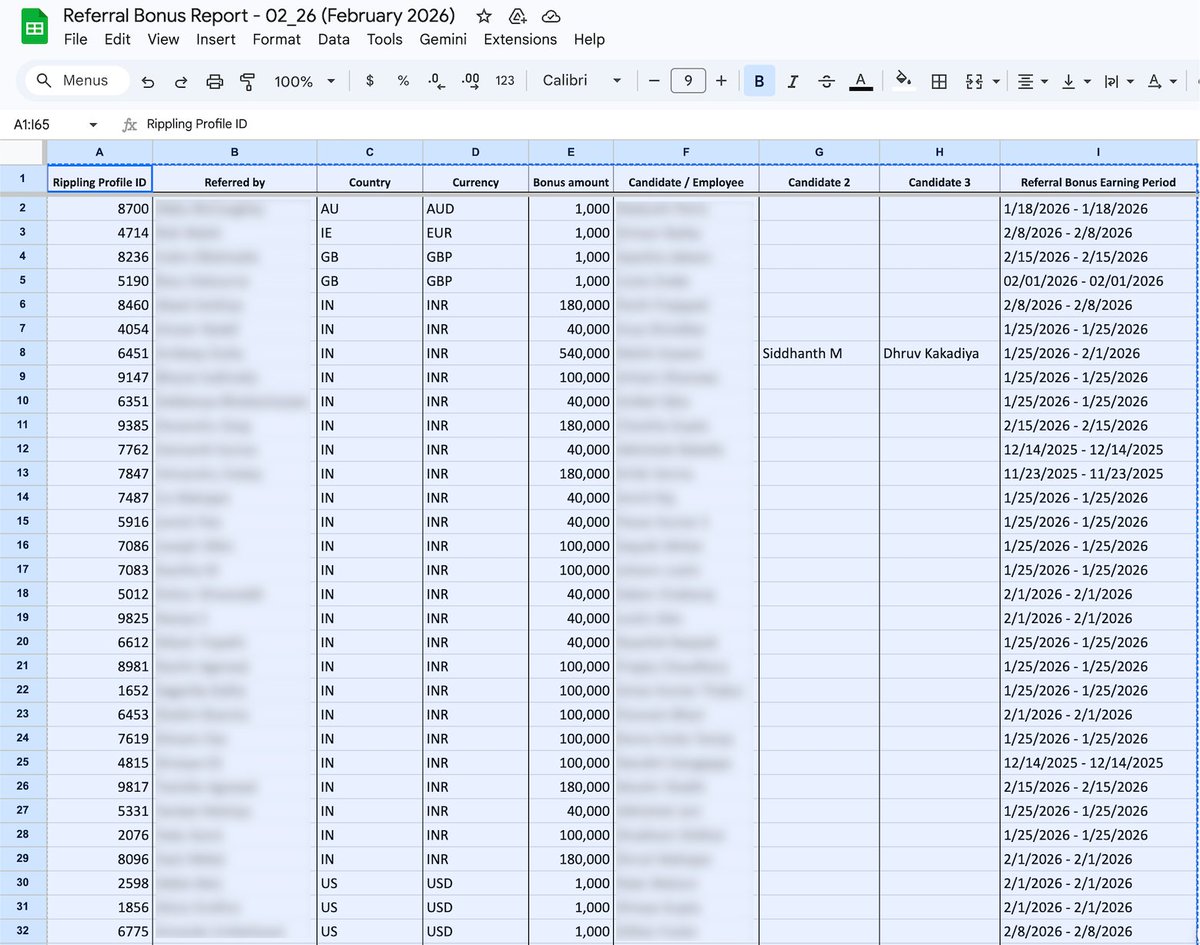Click the Referral Bonus Earning Period header
The height and width of the screenshot is (945, 1200).
1098,181
